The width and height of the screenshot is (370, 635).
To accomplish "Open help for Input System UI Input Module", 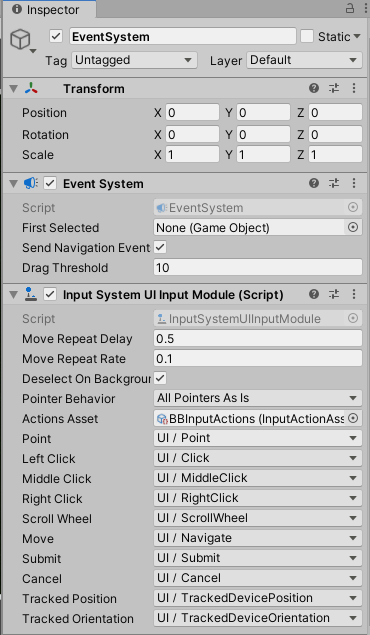I will pyautogui.click(x=314, y=294).
